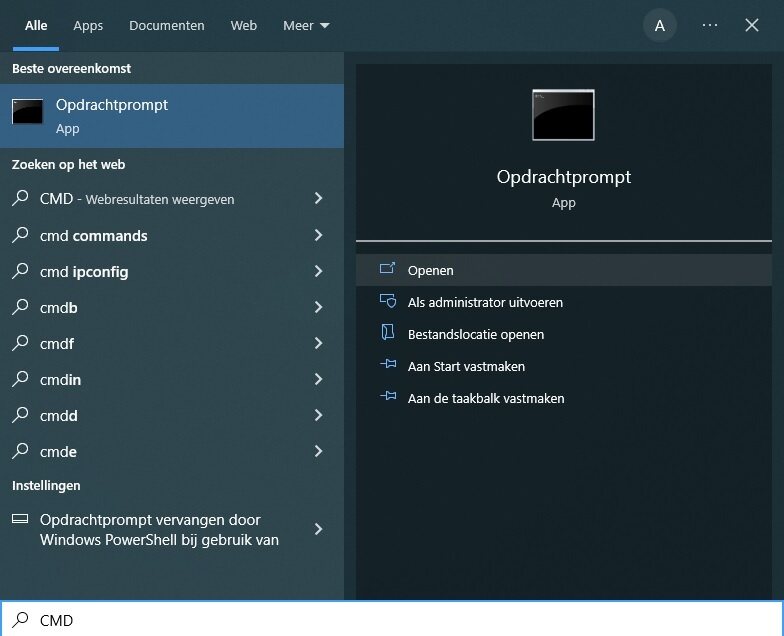Select the 'cmd ipconfig' web suggestion text
Image resolution: width=784 pixels, height=636 pixels.
(84, 272)
